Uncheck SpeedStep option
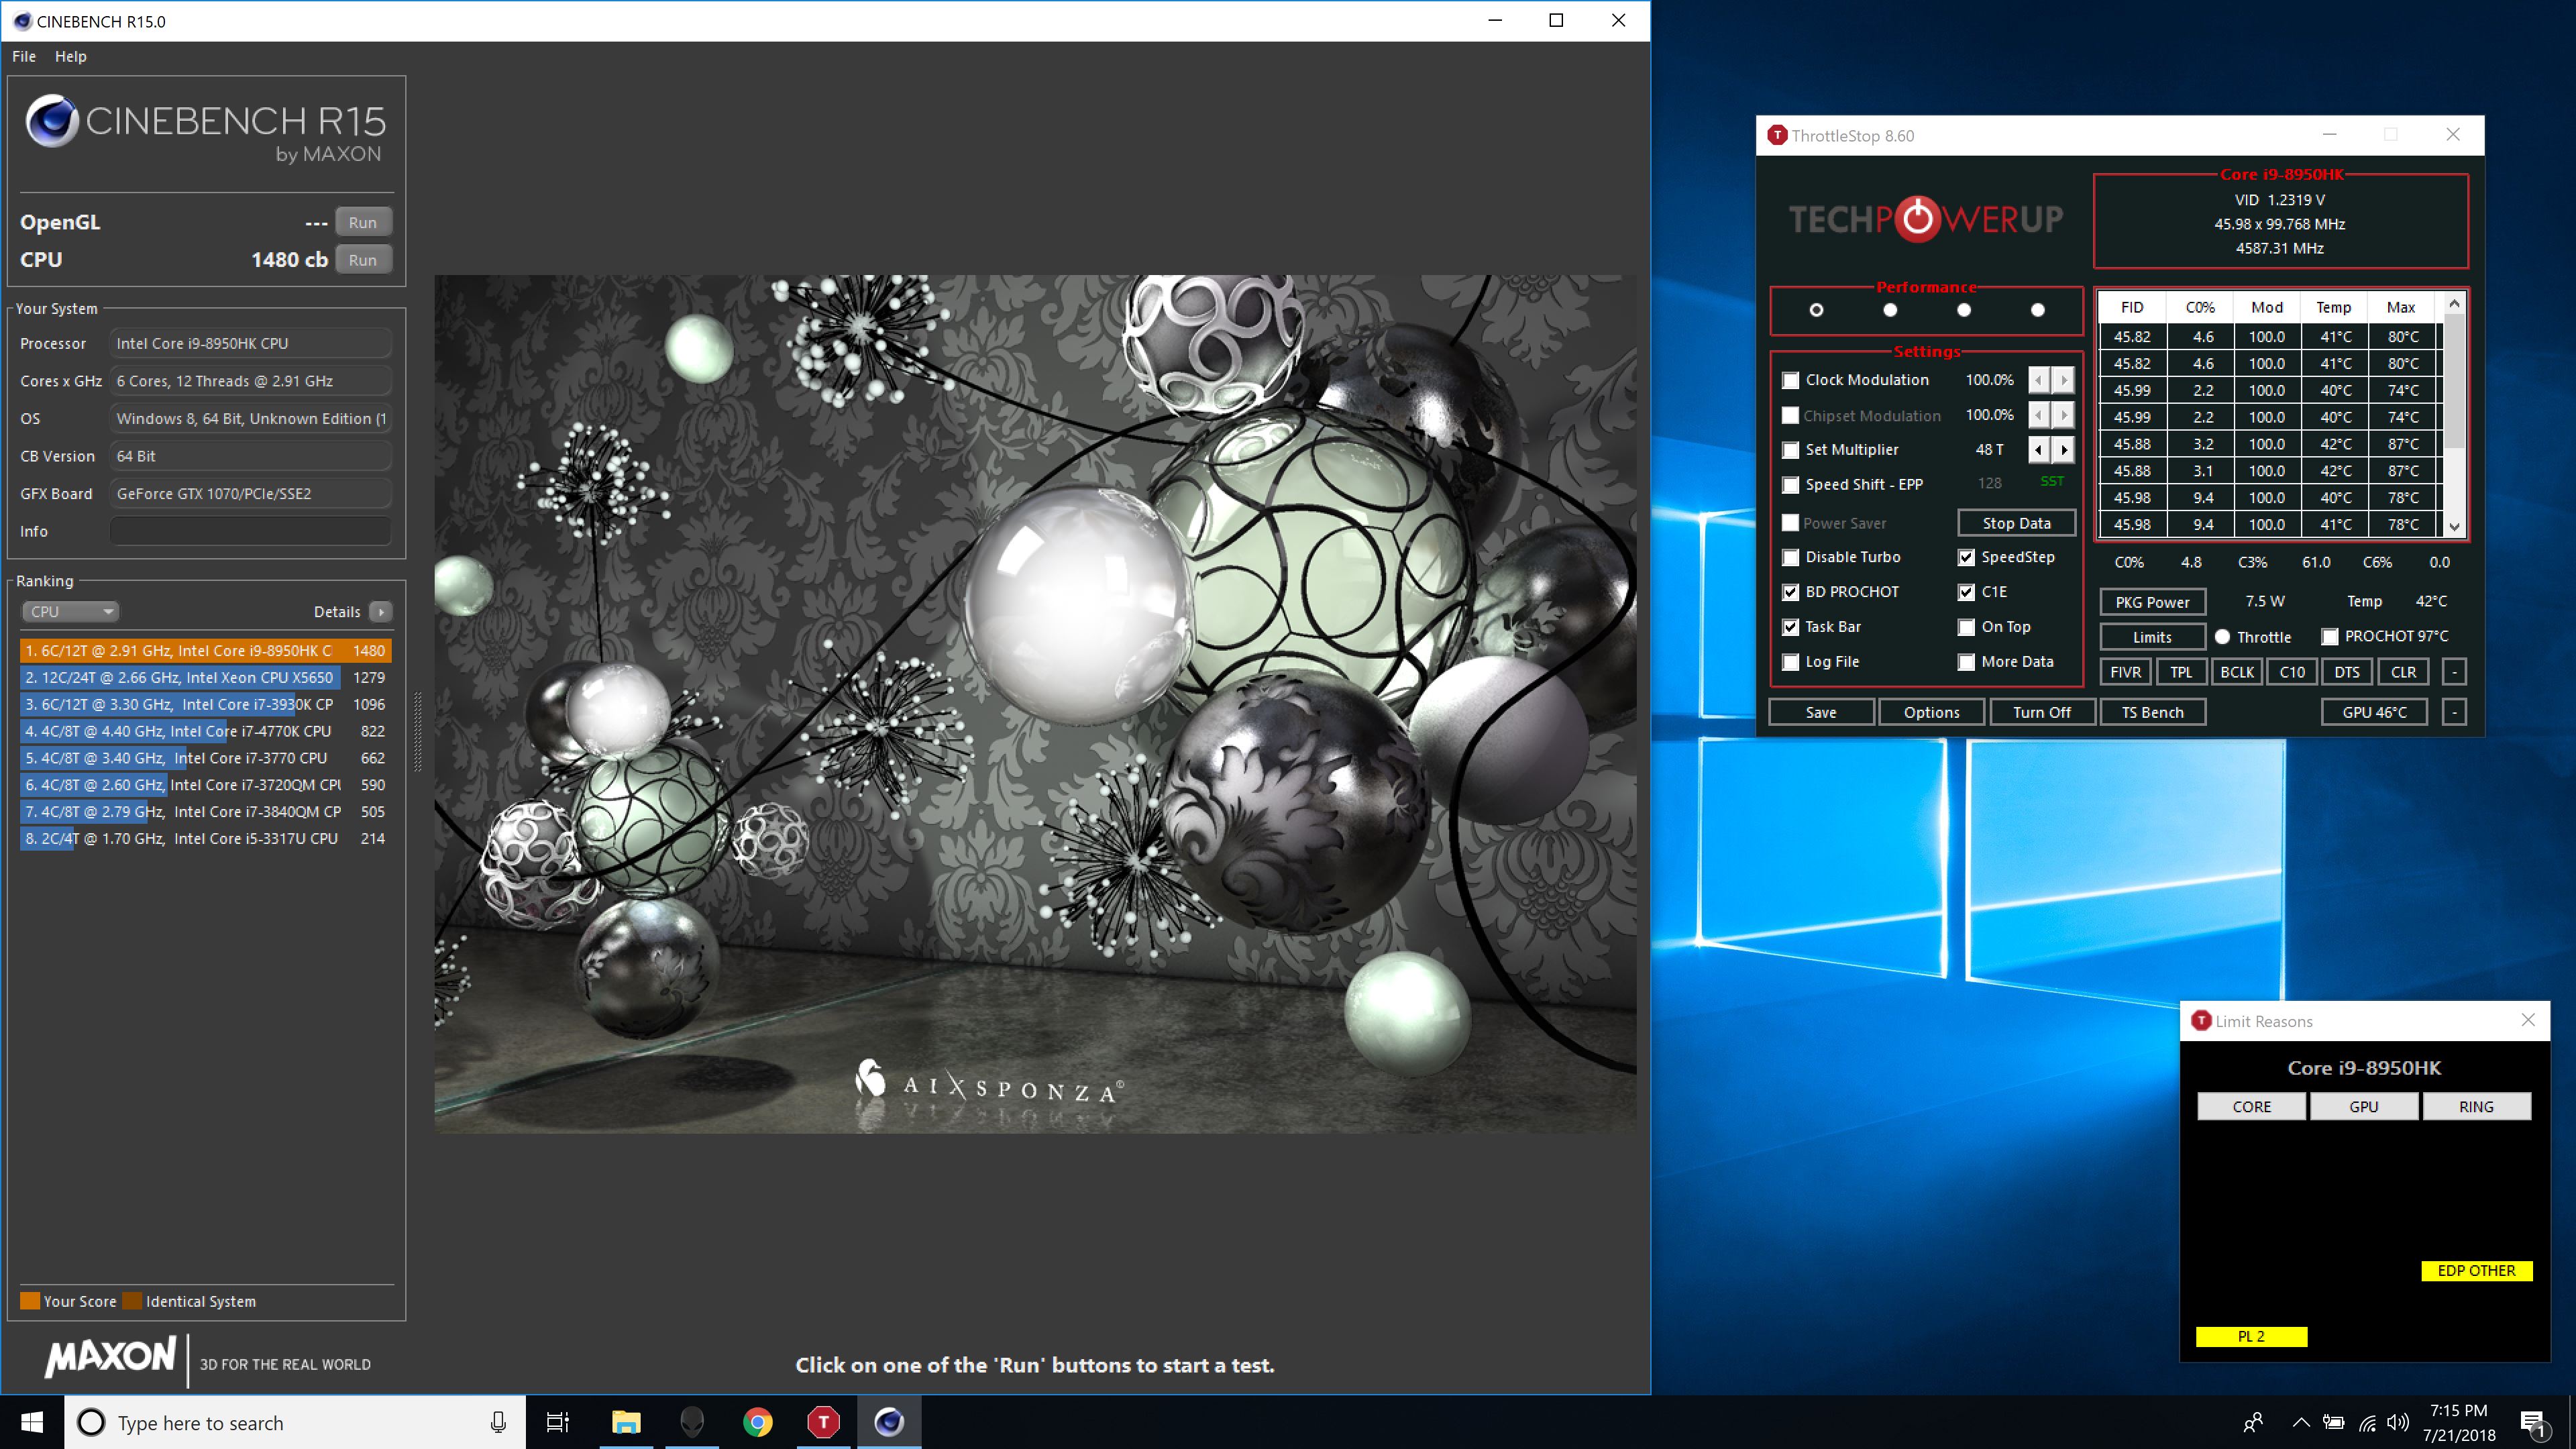Image resolution: width=2576 pixels, height=1449 pixels. point(1966,557)
